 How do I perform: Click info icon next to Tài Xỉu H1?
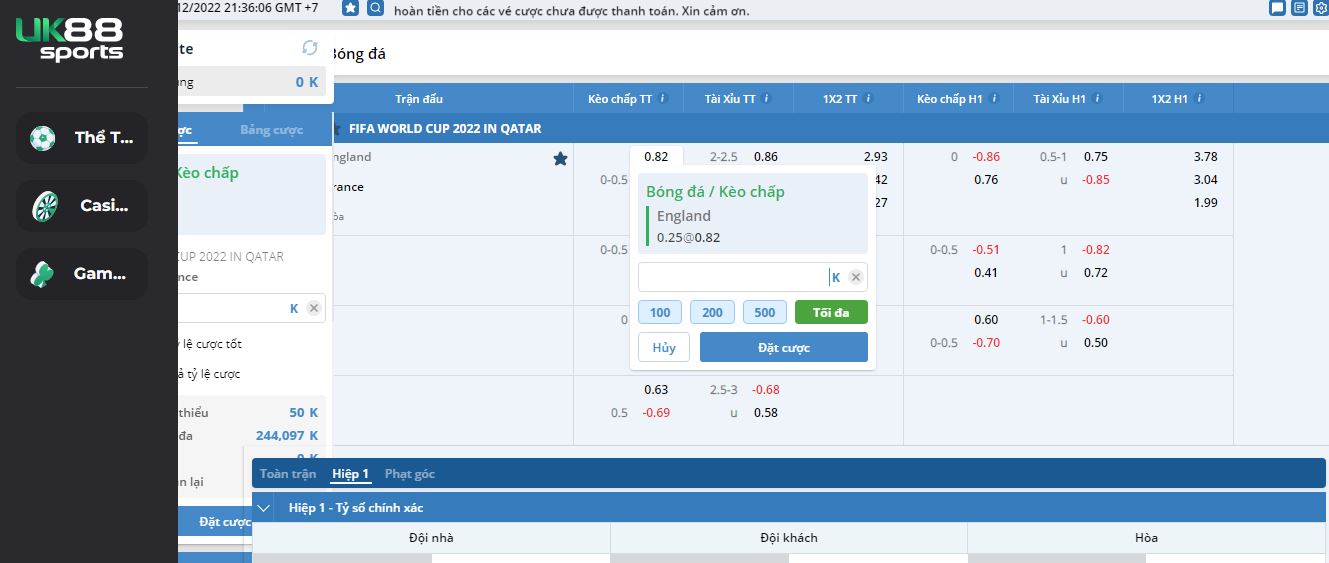(x=1097, y=99)
